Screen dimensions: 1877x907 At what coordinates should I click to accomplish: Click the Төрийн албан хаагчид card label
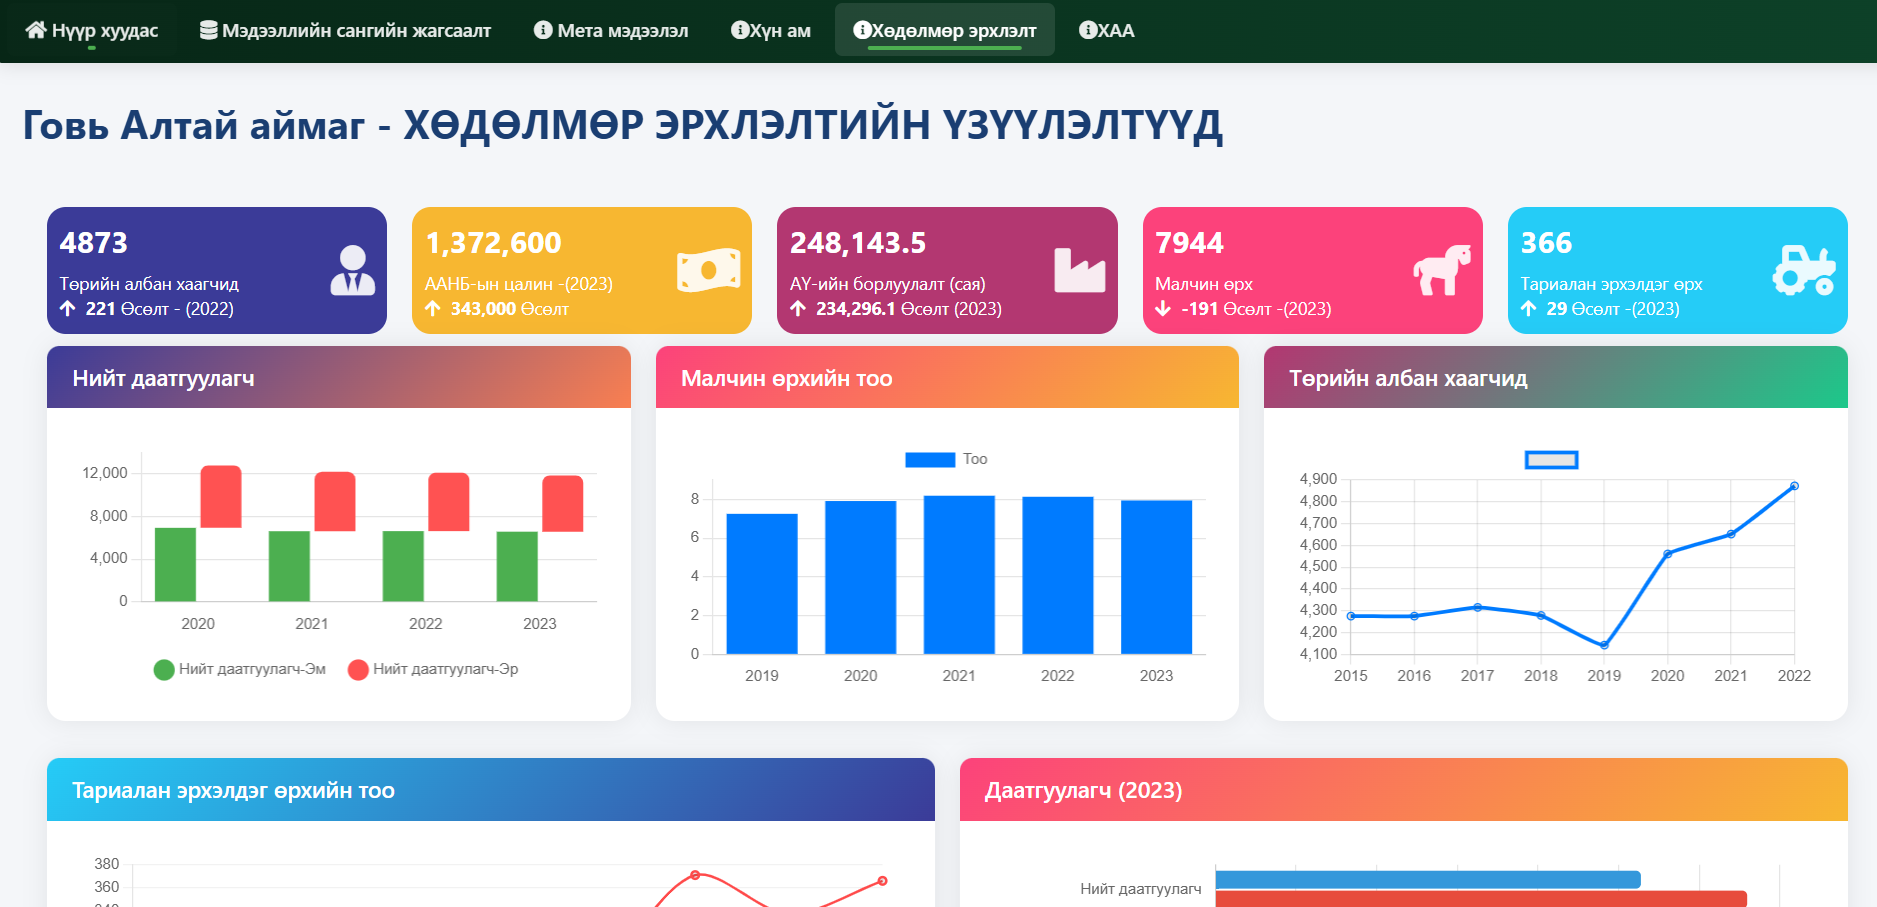[149, 284]
